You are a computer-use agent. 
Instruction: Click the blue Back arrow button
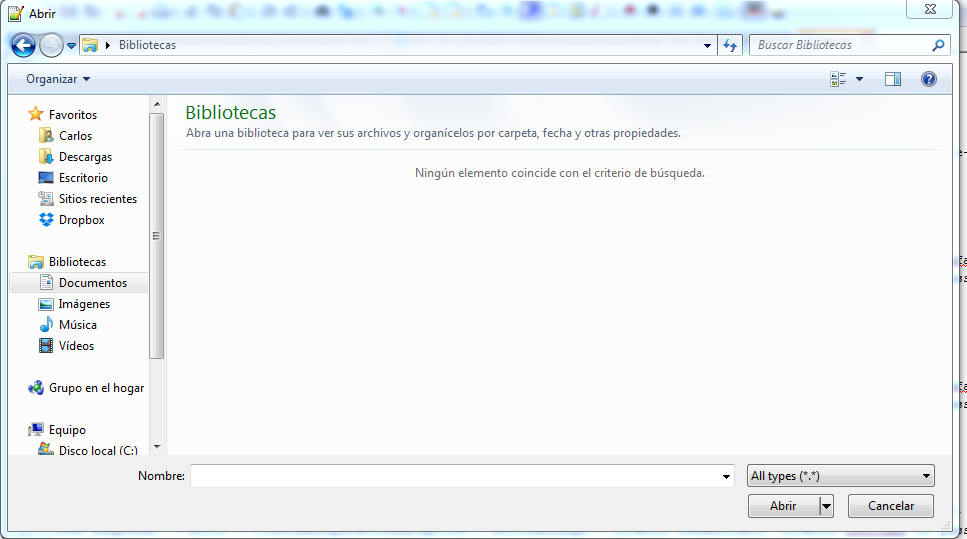[x=23, y=45]
